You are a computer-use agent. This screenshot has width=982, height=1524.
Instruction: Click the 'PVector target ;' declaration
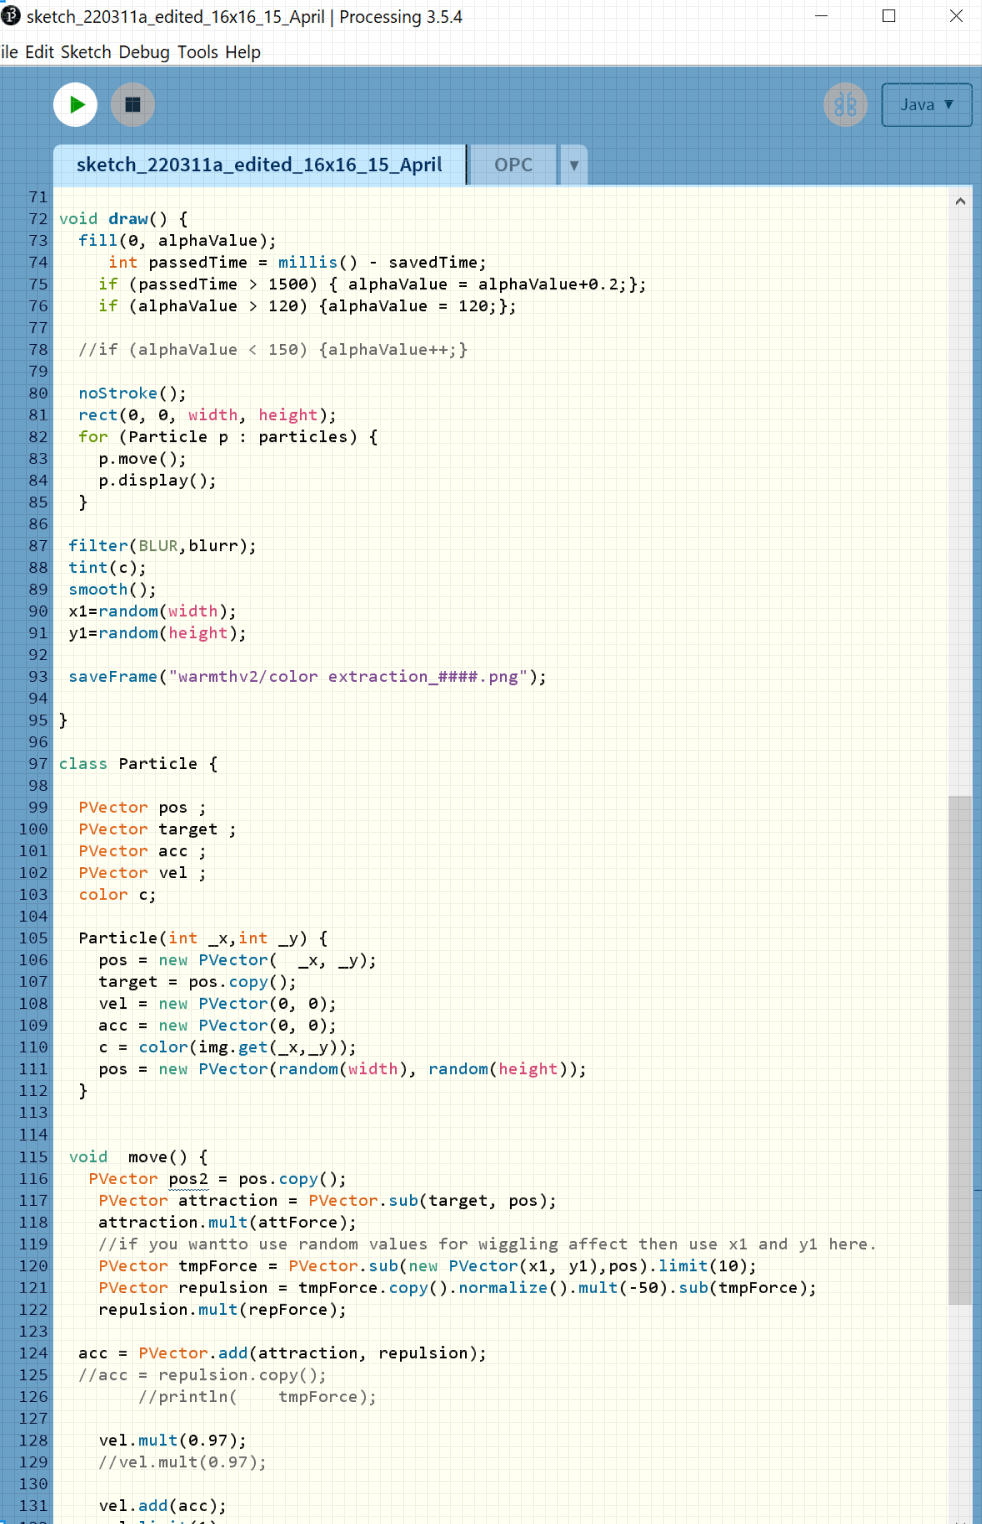click(x=157, y=831)
